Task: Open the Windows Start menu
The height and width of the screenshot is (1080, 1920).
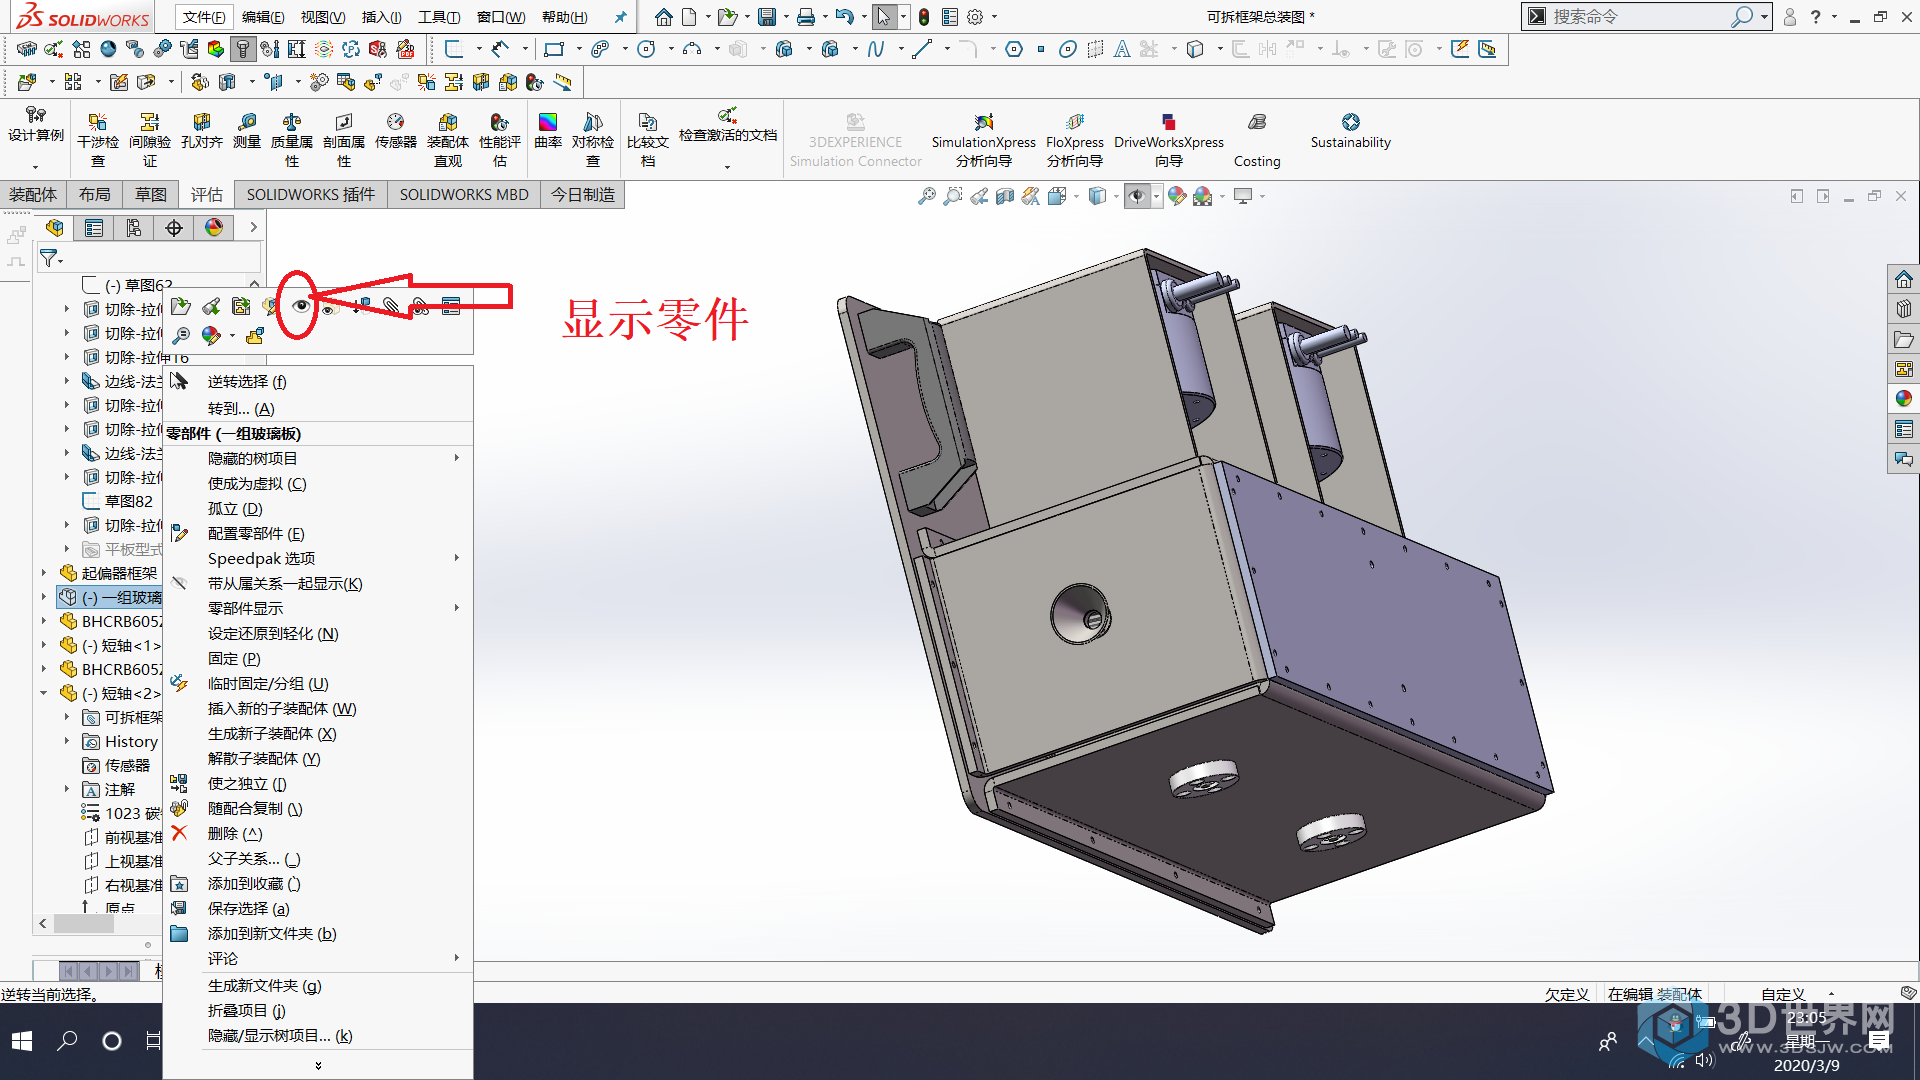Action: click(22, 1041)
